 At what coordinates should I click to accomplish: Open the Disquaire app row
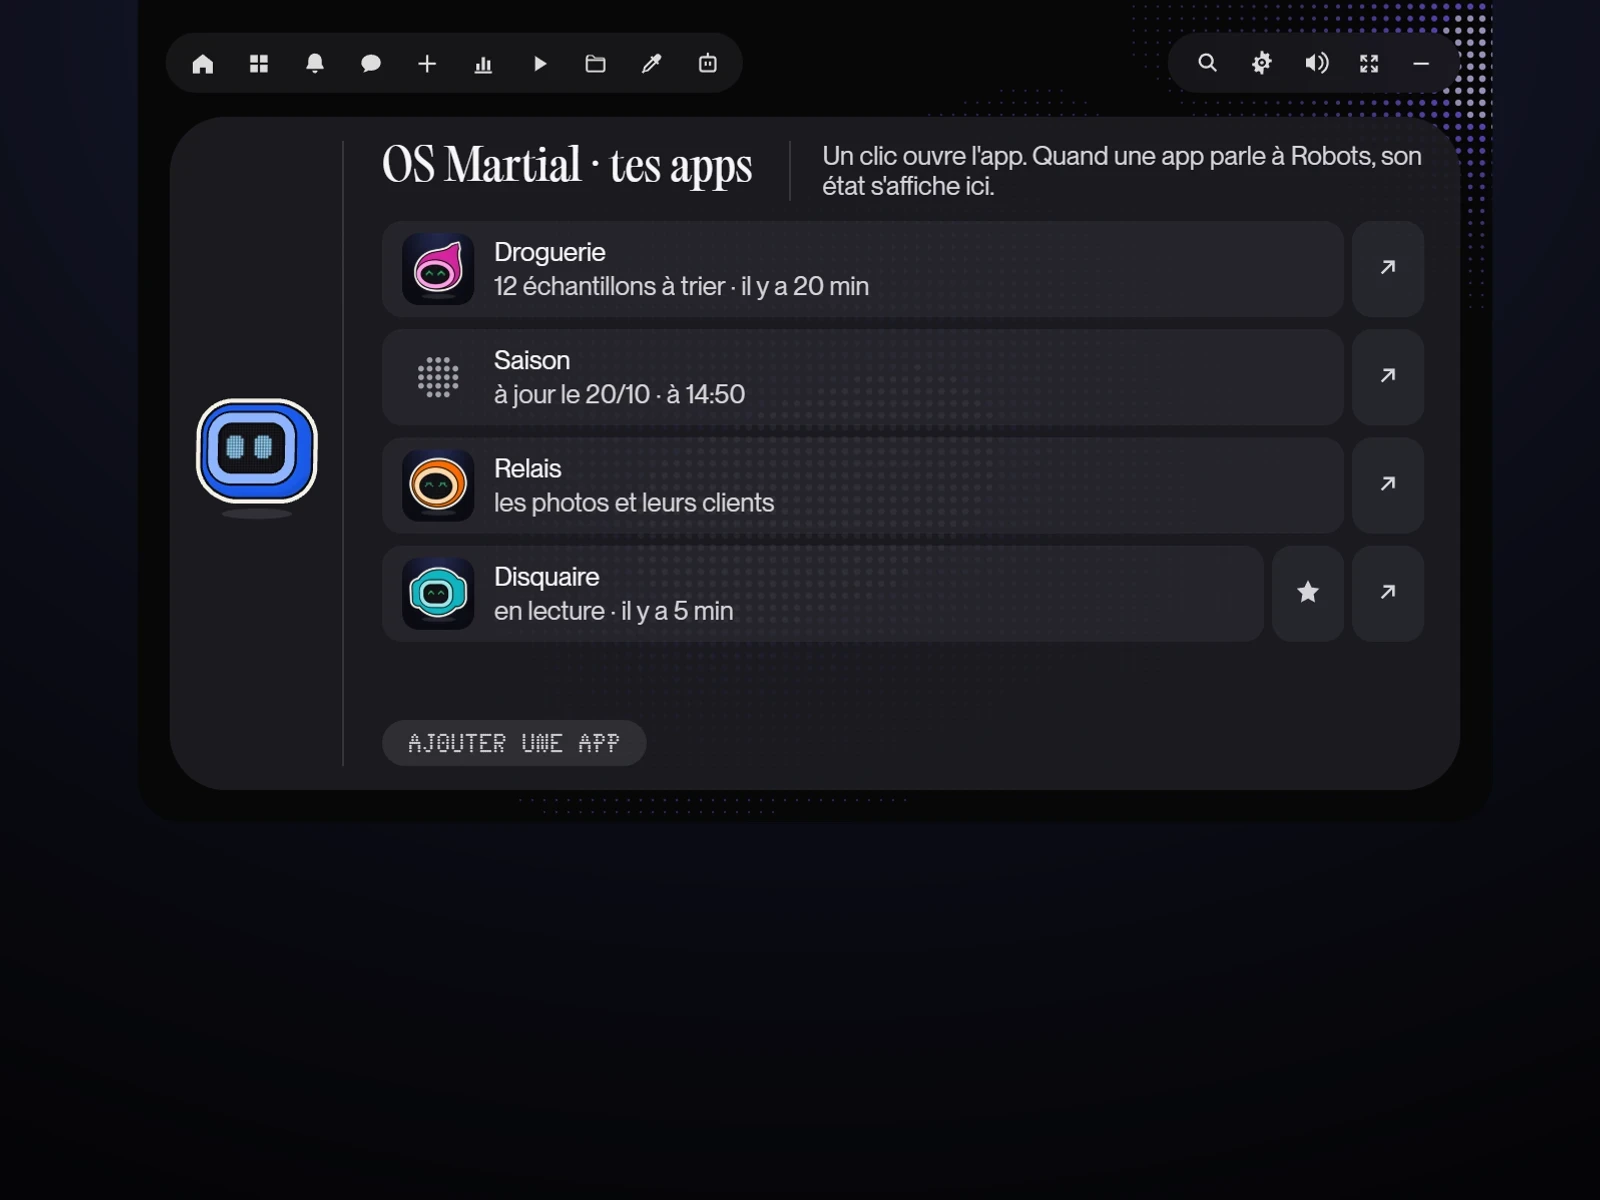(x=822, y=593)
